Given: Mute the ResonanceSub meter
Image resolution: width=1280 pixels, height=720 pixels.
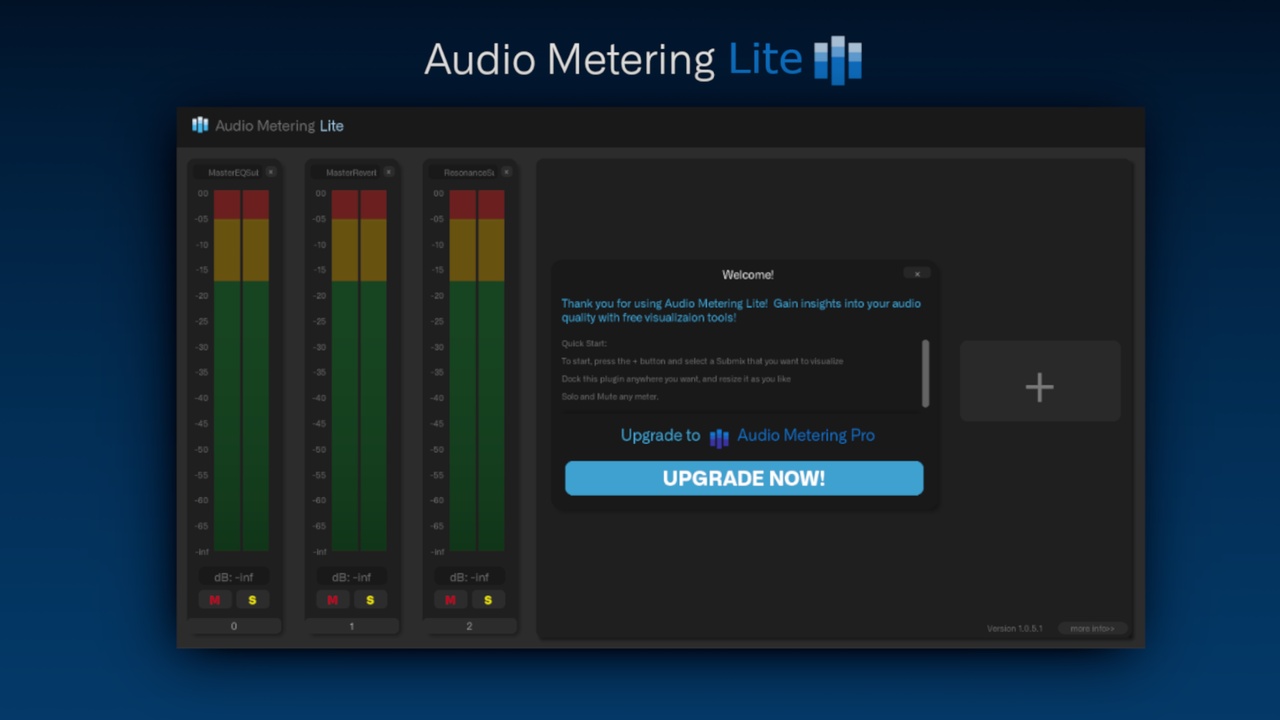Looking at the screenshot, I should (x=451, y=600).
